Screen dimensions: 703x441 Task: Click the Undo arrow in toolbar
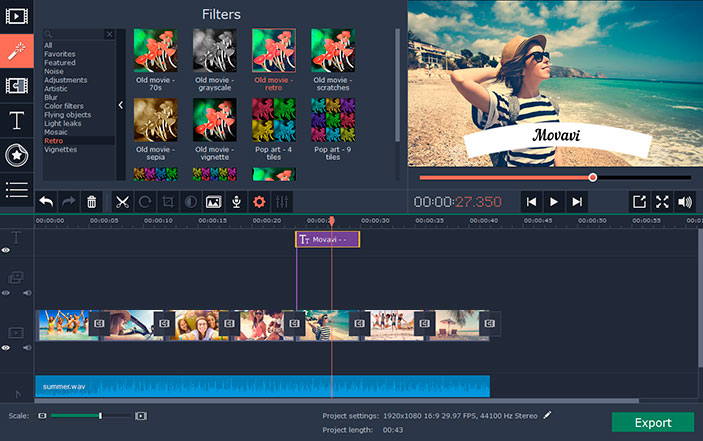click(45, 201)
